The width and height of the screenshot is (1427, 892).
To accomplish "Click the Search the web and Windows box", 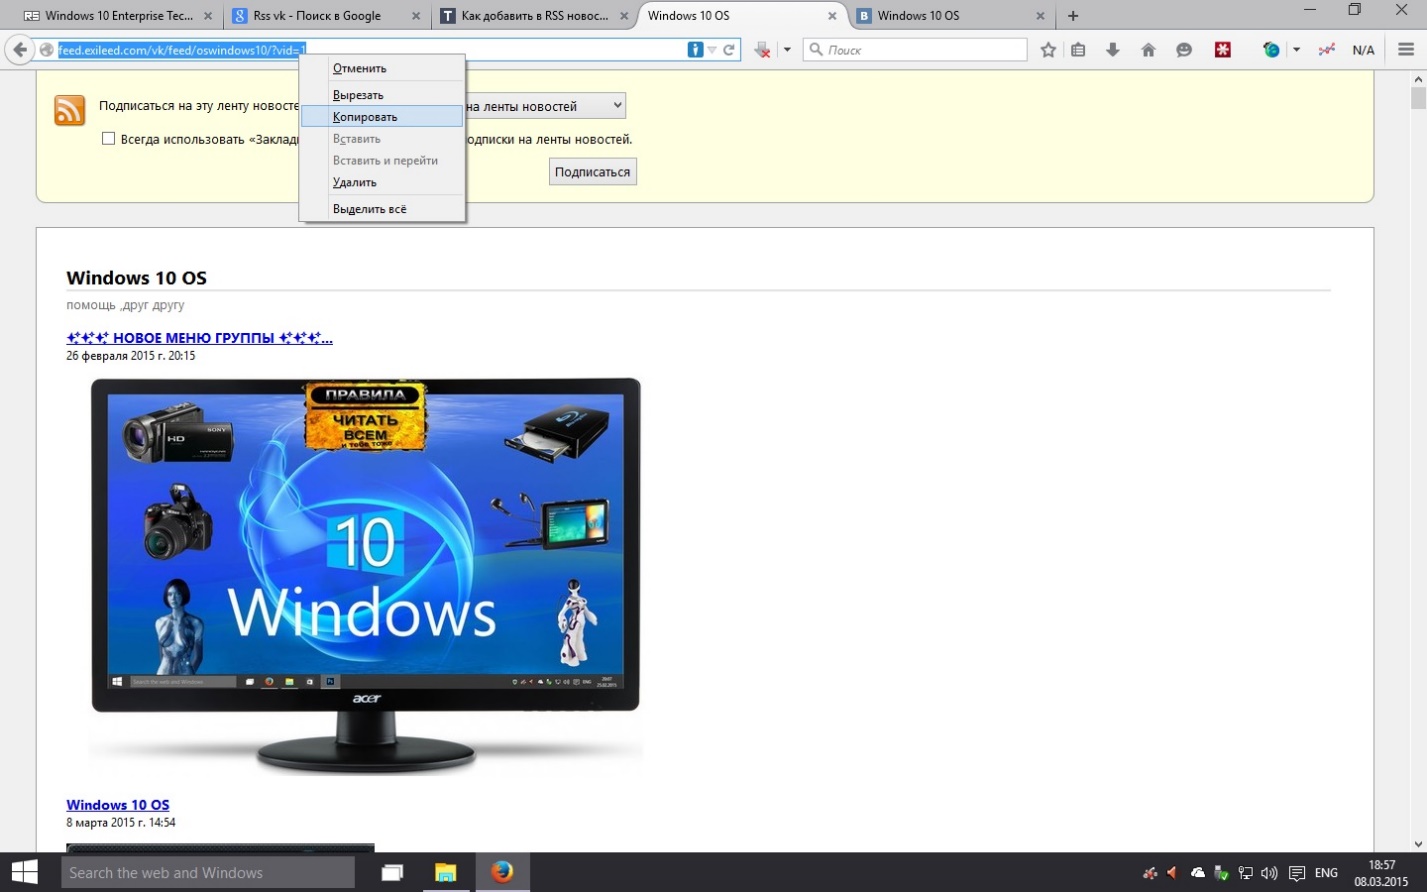I will [208, 873].
